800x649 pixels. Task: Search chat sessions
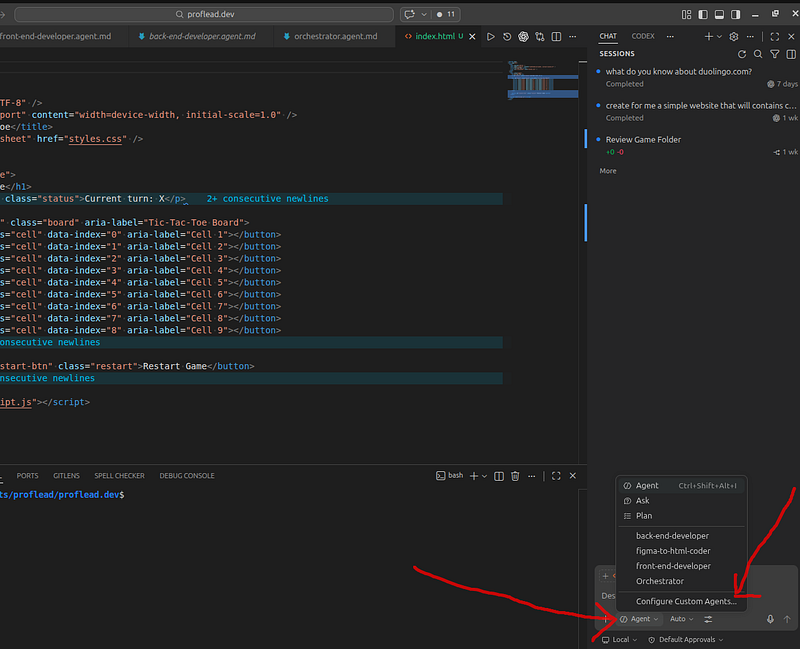point(758,54)
